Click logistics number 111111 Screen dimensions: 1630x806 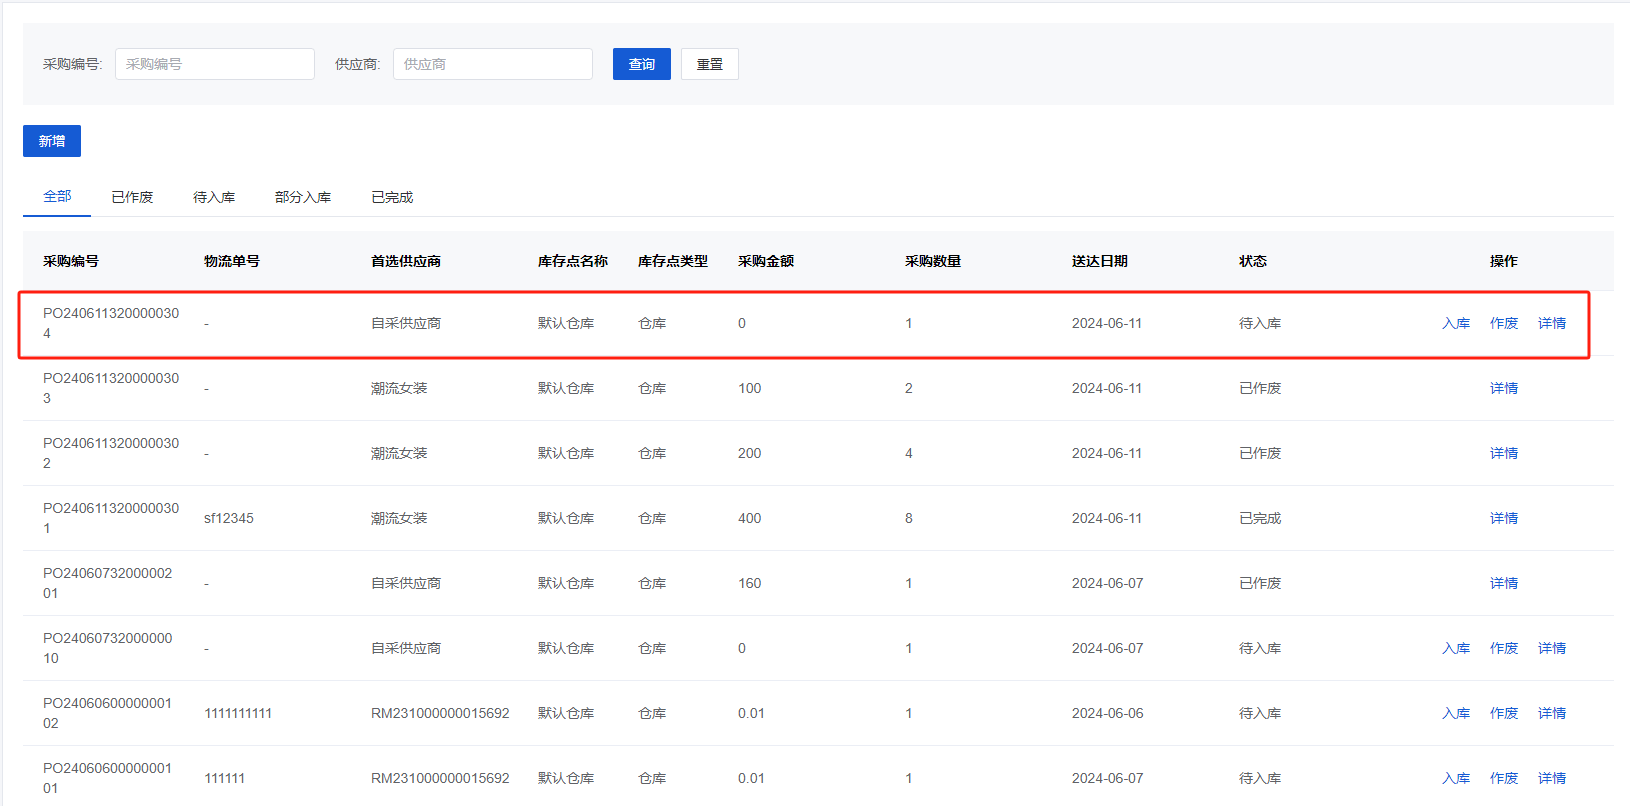point(224,778)
